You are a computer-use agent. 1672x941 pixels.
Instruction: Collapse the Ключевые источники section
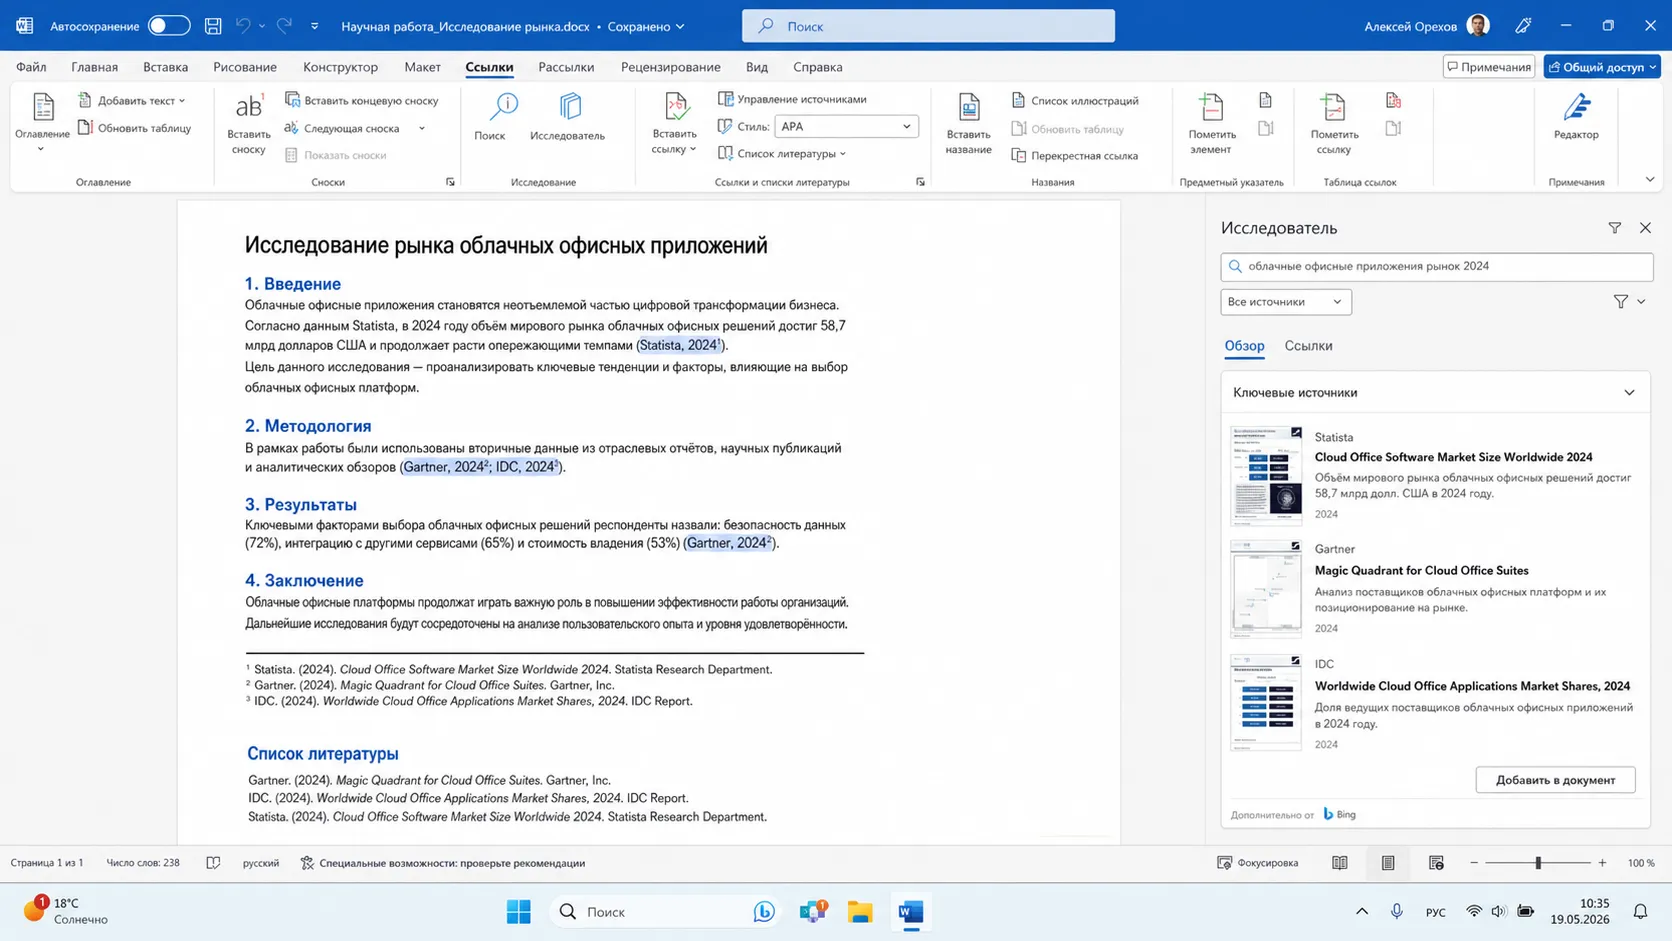1629,393
